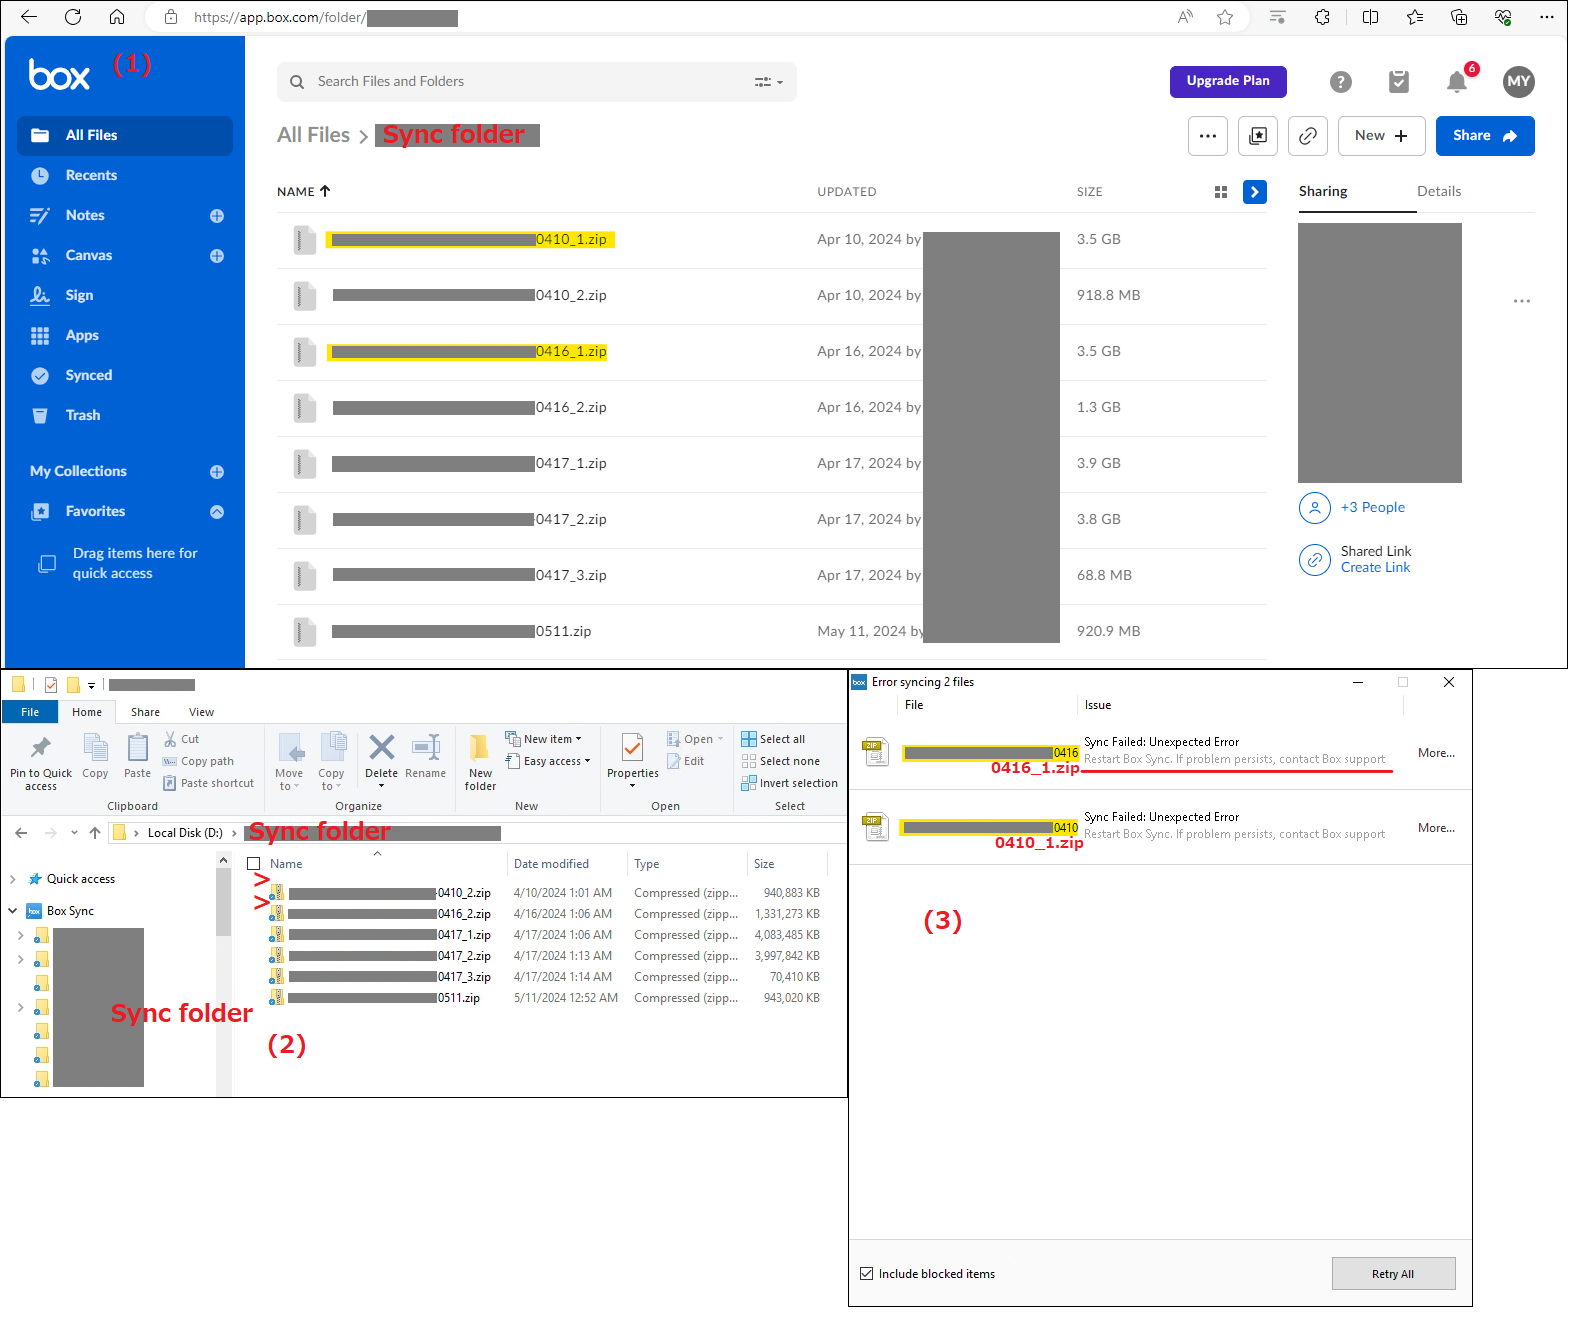Click the Search Files and Folders field
This screenshot has width=1588, height=1317.
click(x=520, y=82)
